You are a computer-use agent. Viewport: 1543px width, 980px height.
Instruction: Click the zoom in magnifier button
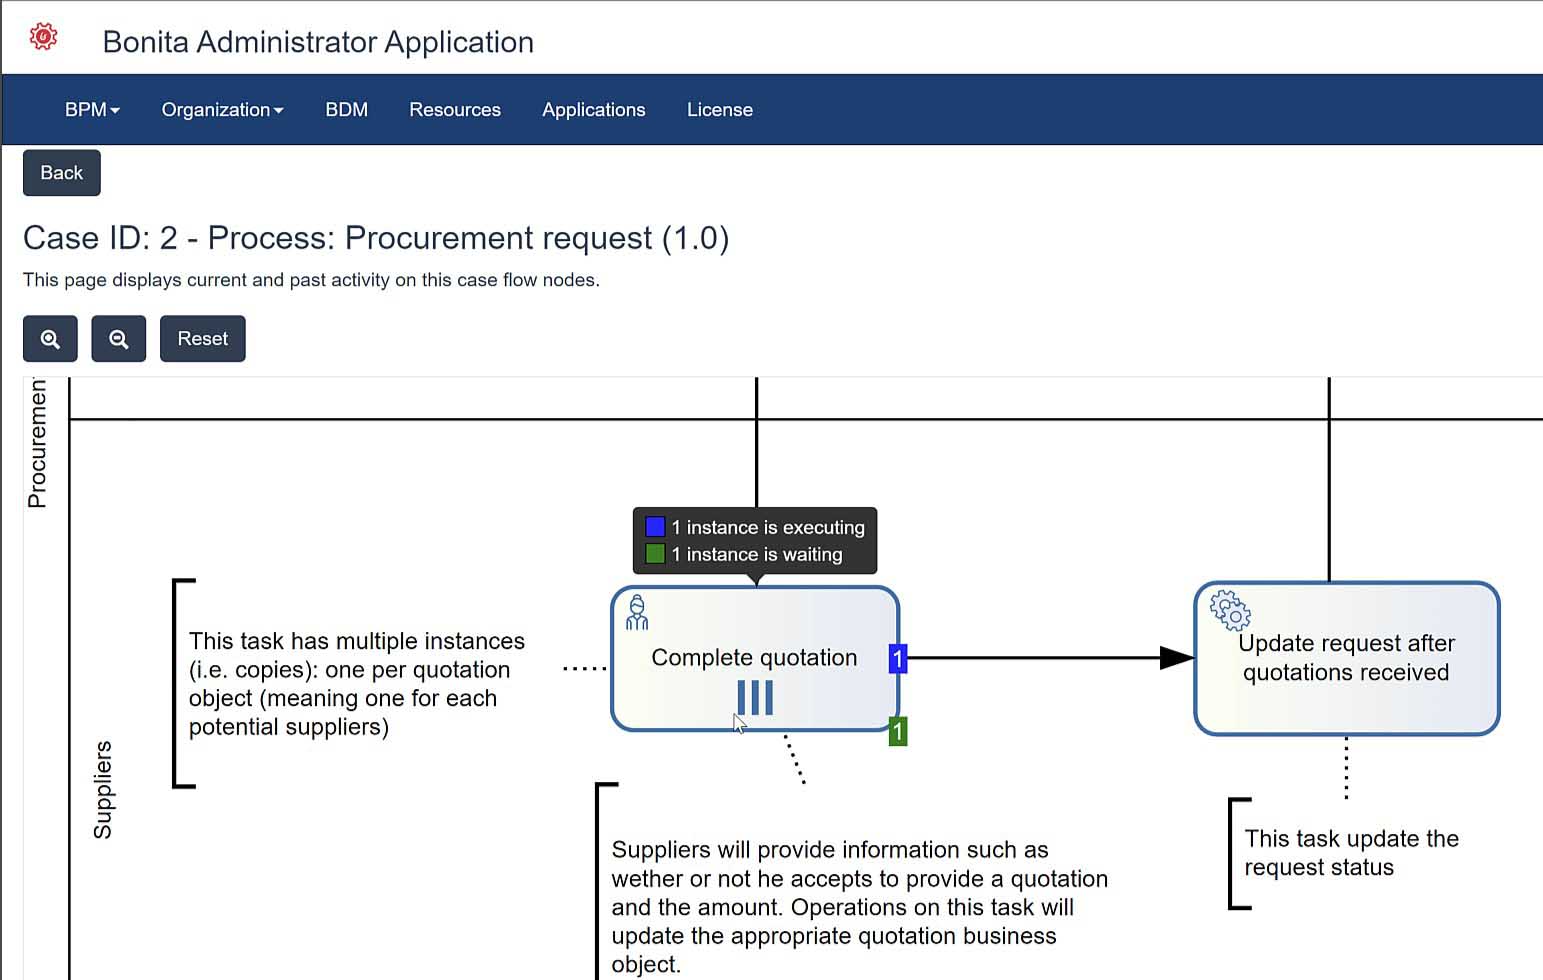coord(50,339)
